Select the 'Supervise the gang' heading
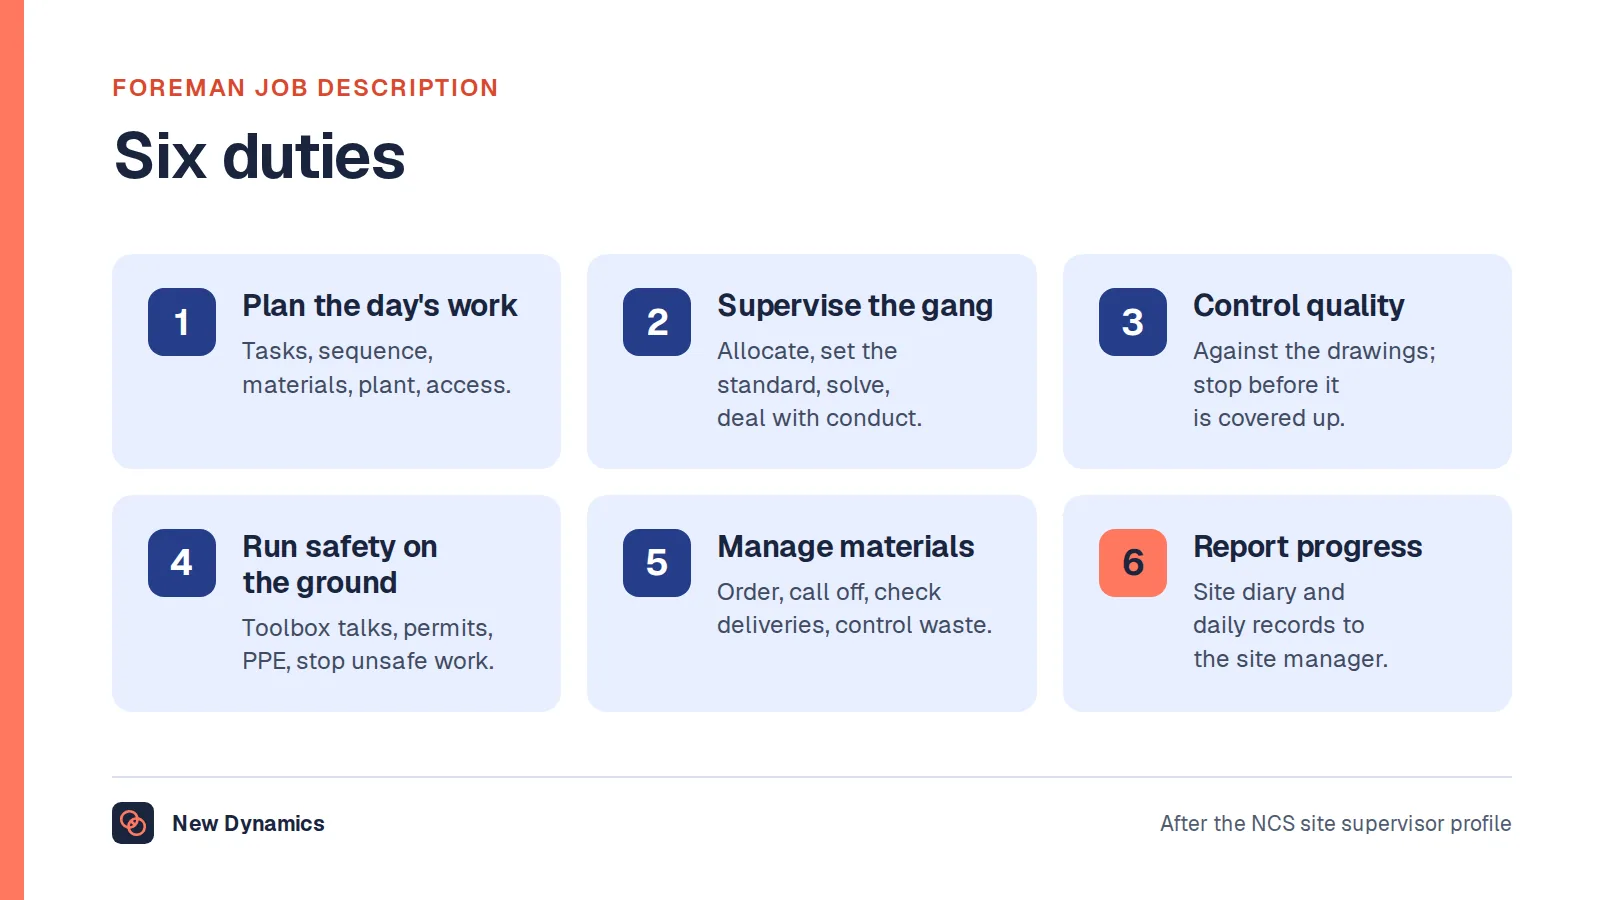 pos(855,306)
